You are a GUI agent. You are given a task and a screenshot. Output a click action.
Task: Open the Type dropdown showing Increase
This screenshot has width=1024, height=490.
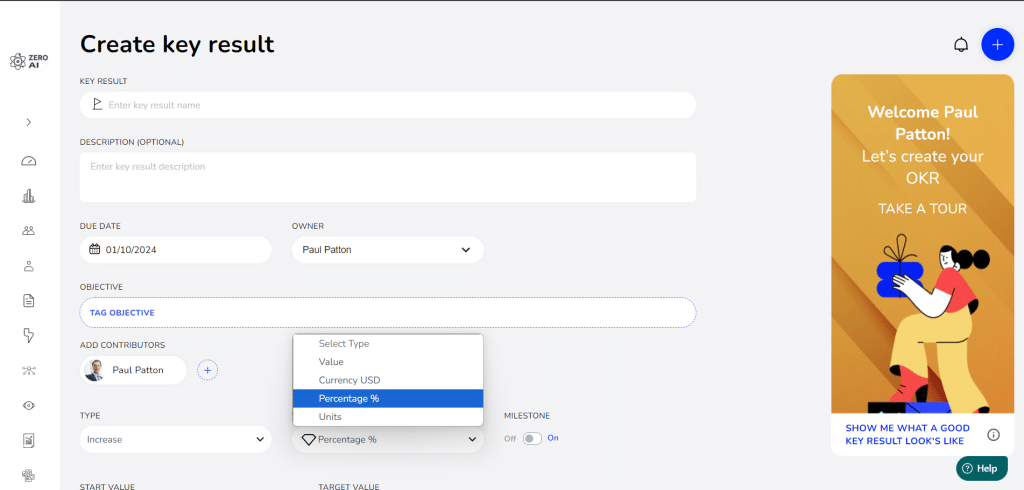point(175,439)
